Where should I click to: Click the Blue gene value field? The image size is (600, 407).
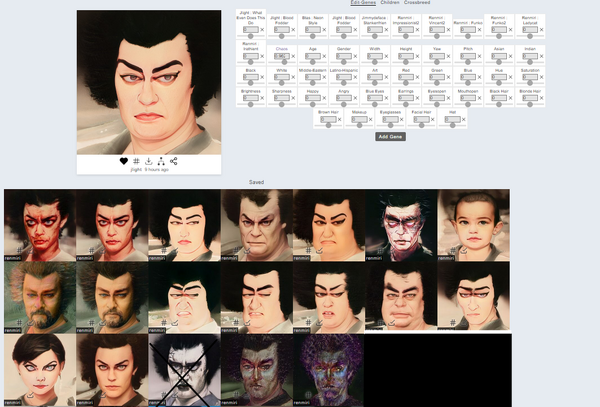tap(468, 77)
